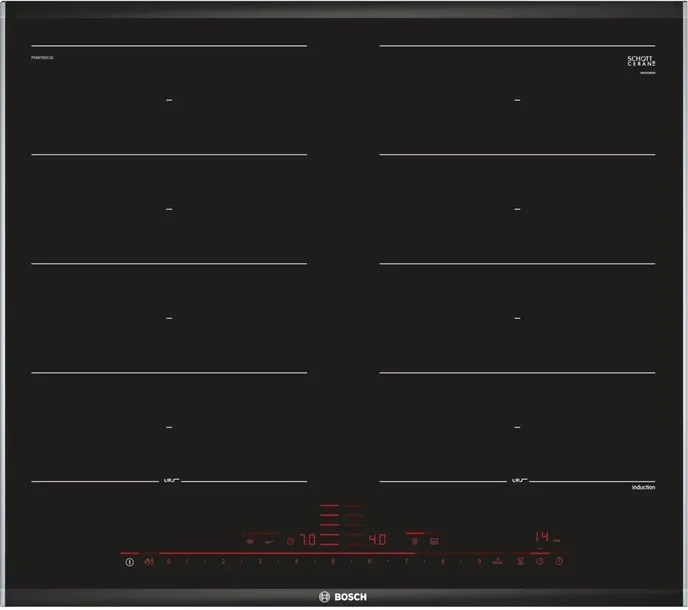Tap power level 9 on the slider
The image size is (688, 610).
[479, 562]
